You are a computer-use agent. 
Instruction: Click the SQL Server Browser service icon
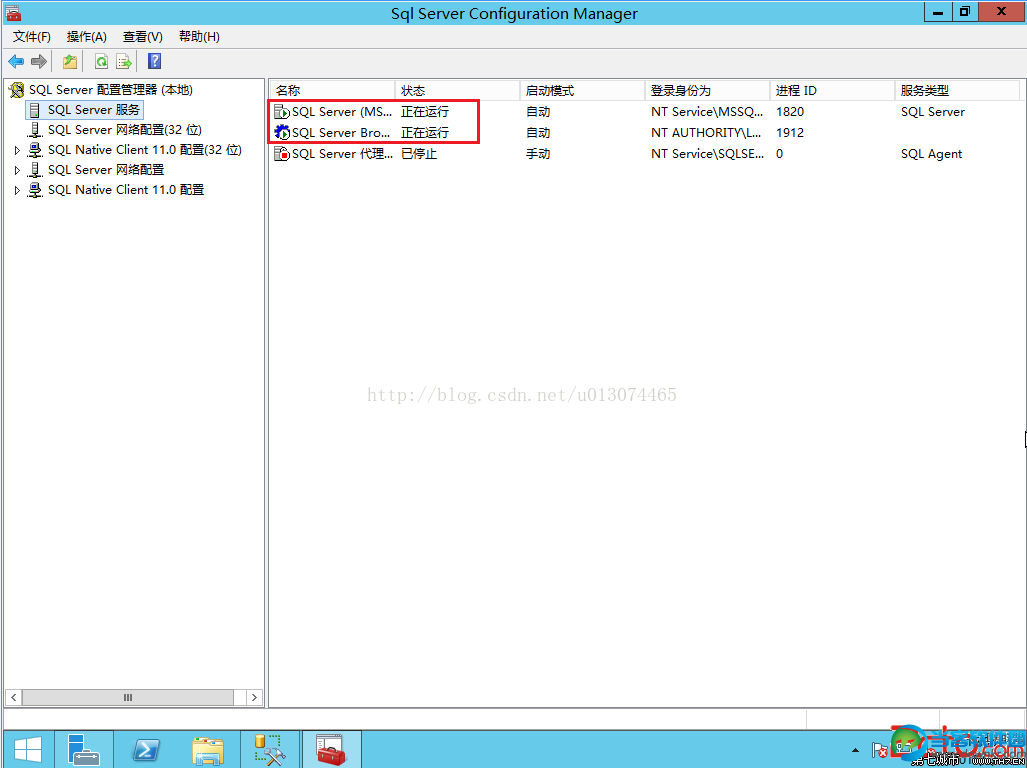pos(282,133)
